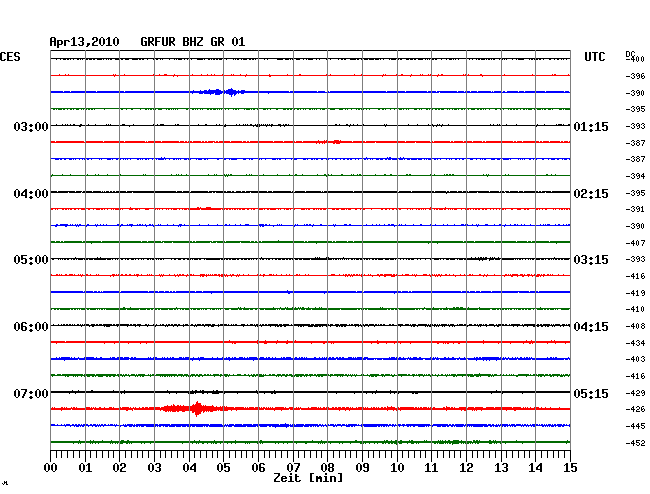Select the DC offset value -429

(x=635, y=393)
